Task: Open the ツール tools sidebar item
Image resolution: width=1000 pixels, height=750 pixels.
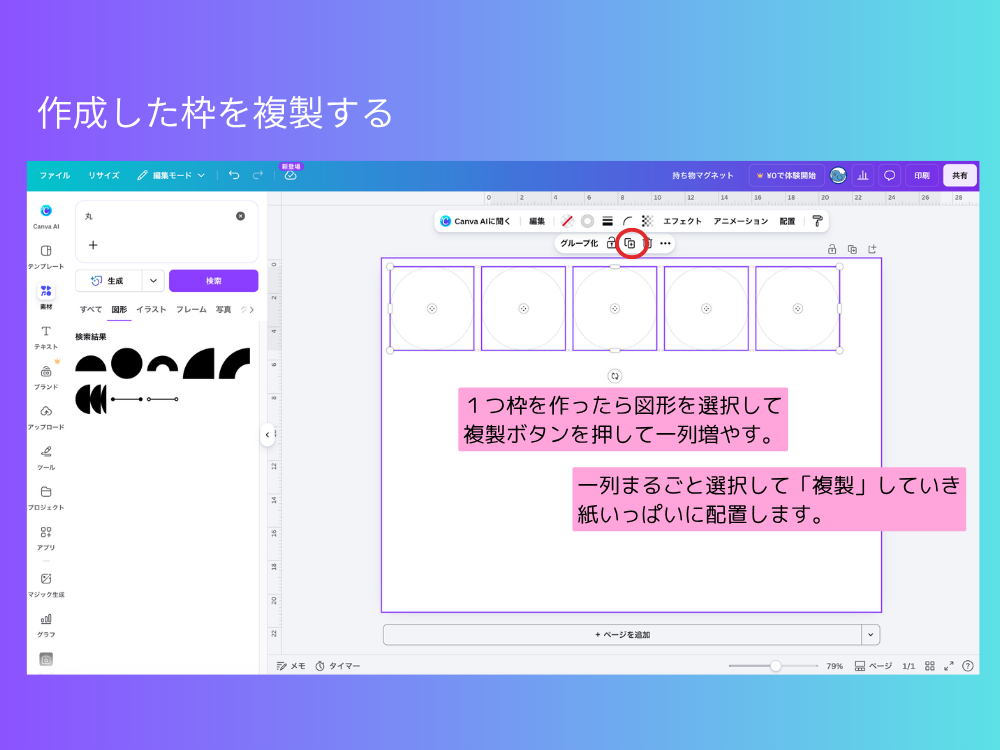Action: (x=46, y=458)
